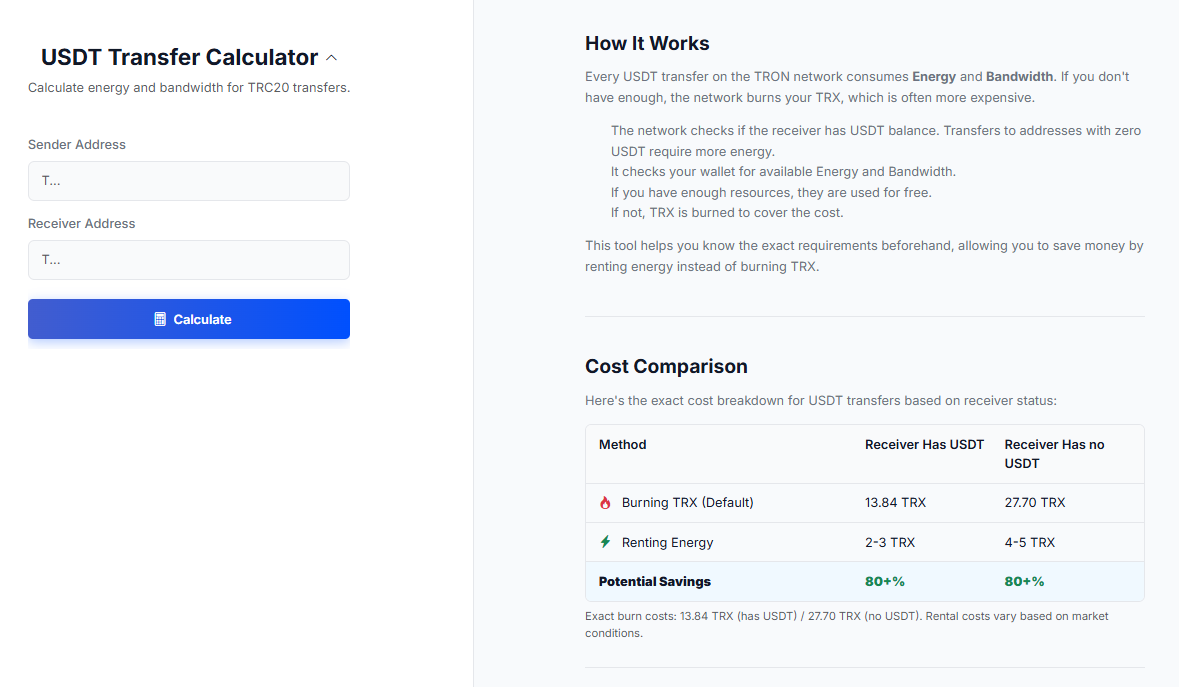Click the bold Bandwidth word in description
Image resolution: width=1179 pixels, height=687 pixels.
(1019, 77)
